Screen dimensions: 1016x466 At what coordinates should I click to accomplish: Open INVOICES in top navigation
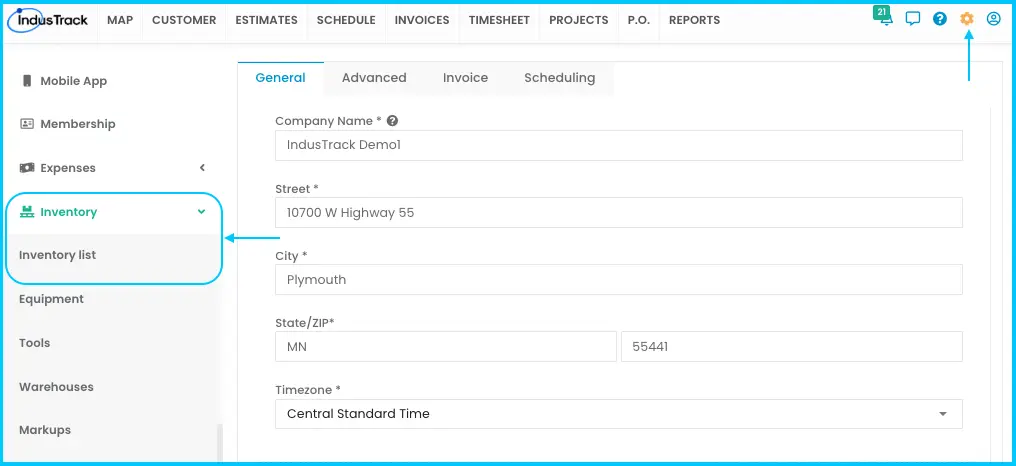tap(422, 20)
